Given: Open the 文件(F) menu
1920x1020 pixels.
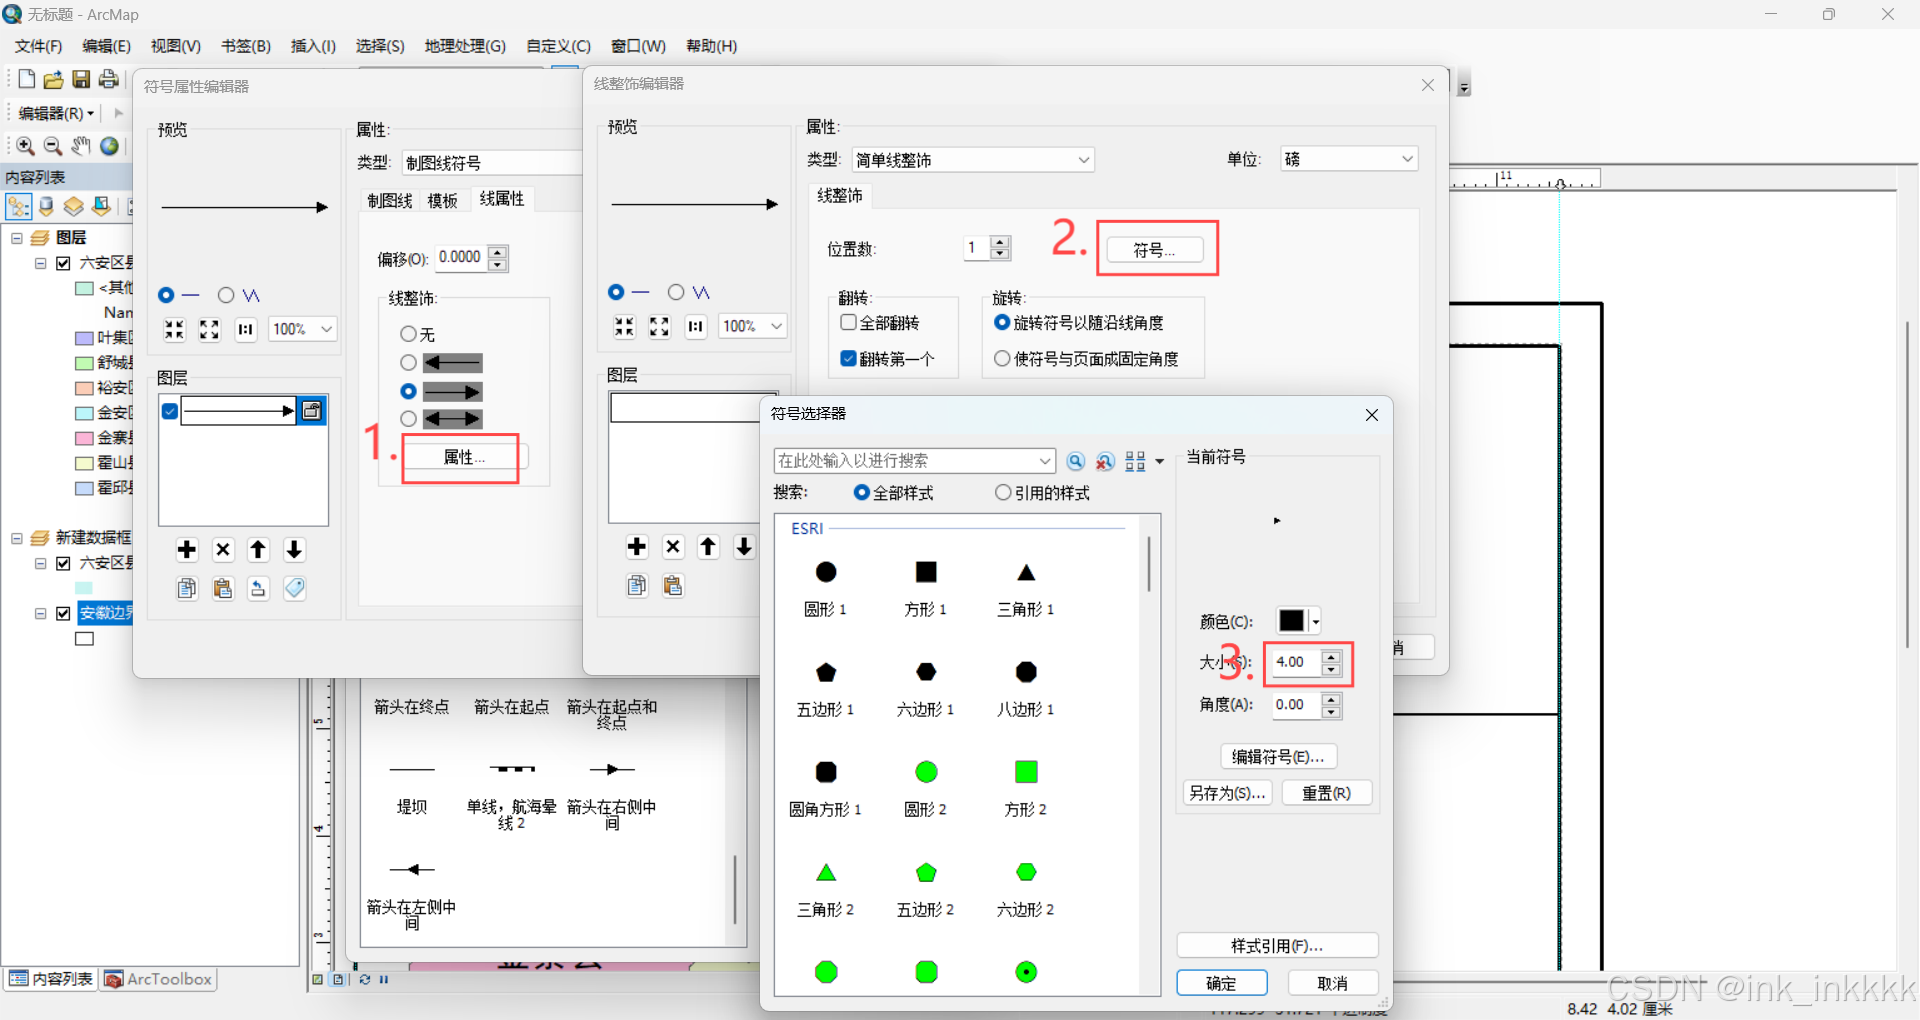Looking at the screenshot, I should pyautogui.click(x=38, y=46).
